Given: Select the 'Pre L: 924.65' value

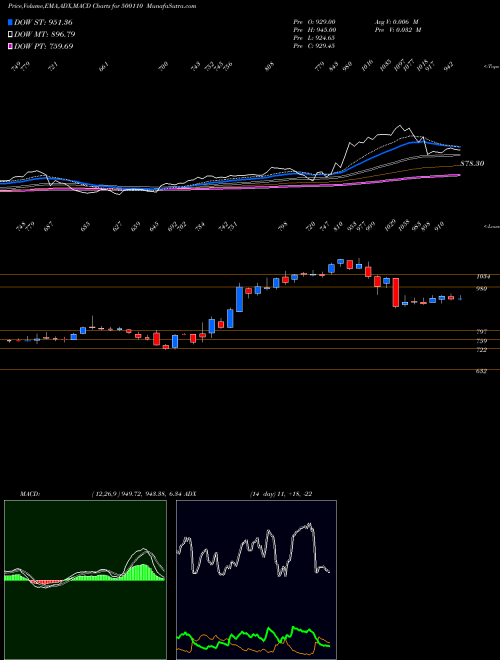Looking at the screenshot, I should [x=314, y=38].
